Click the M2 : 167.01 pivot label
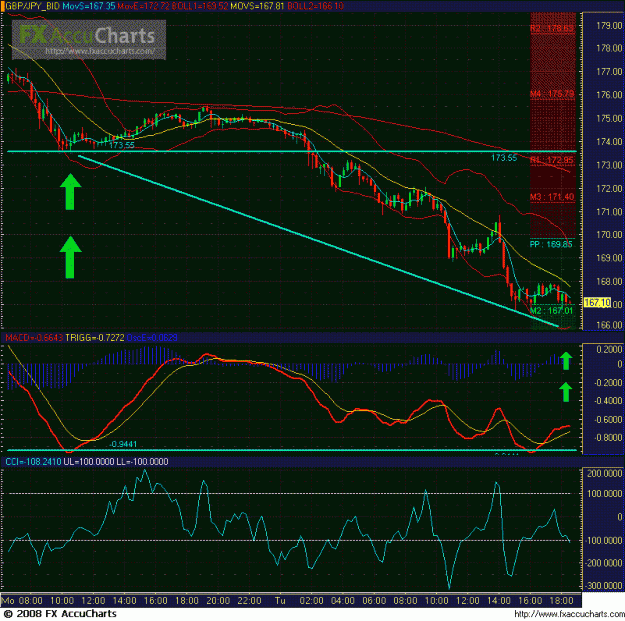 [x=552, y=310]
